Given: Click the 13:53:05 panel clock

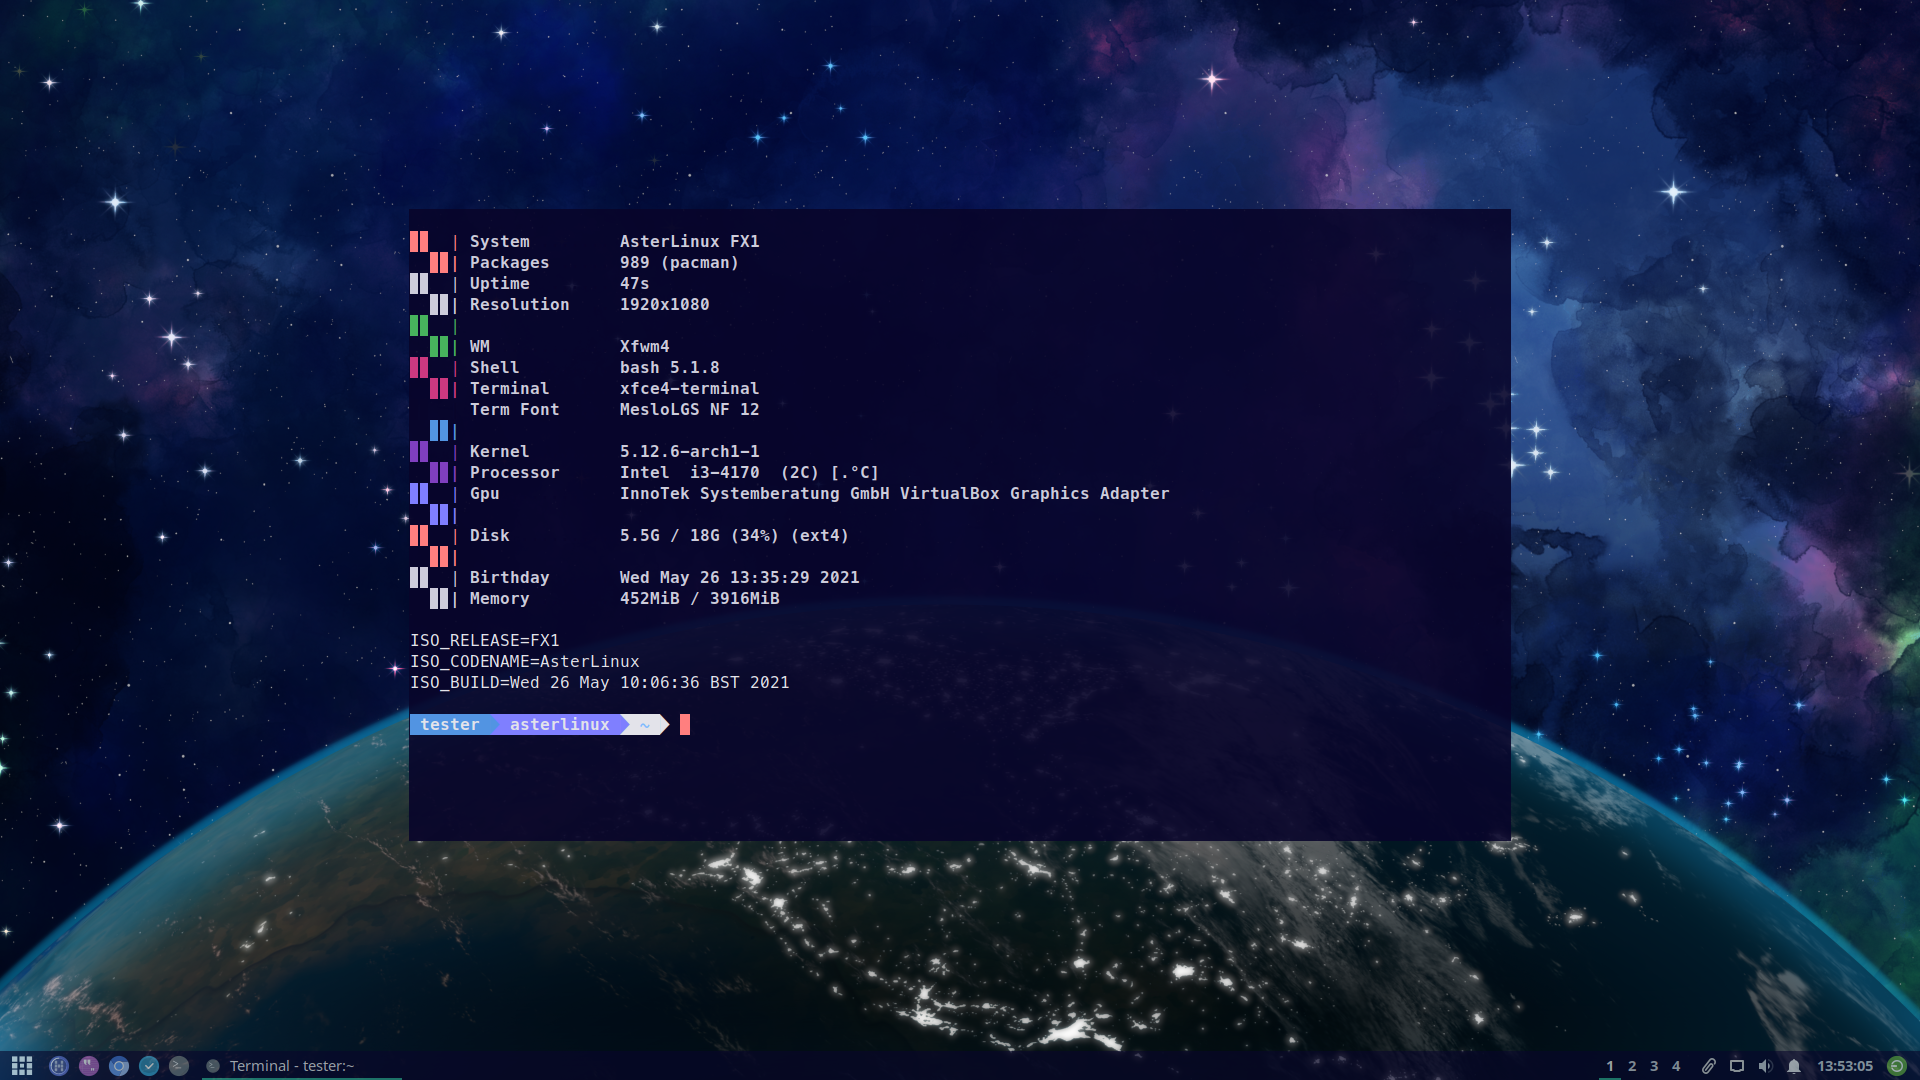Looking at the screenshot, I should (1845, 1066).
